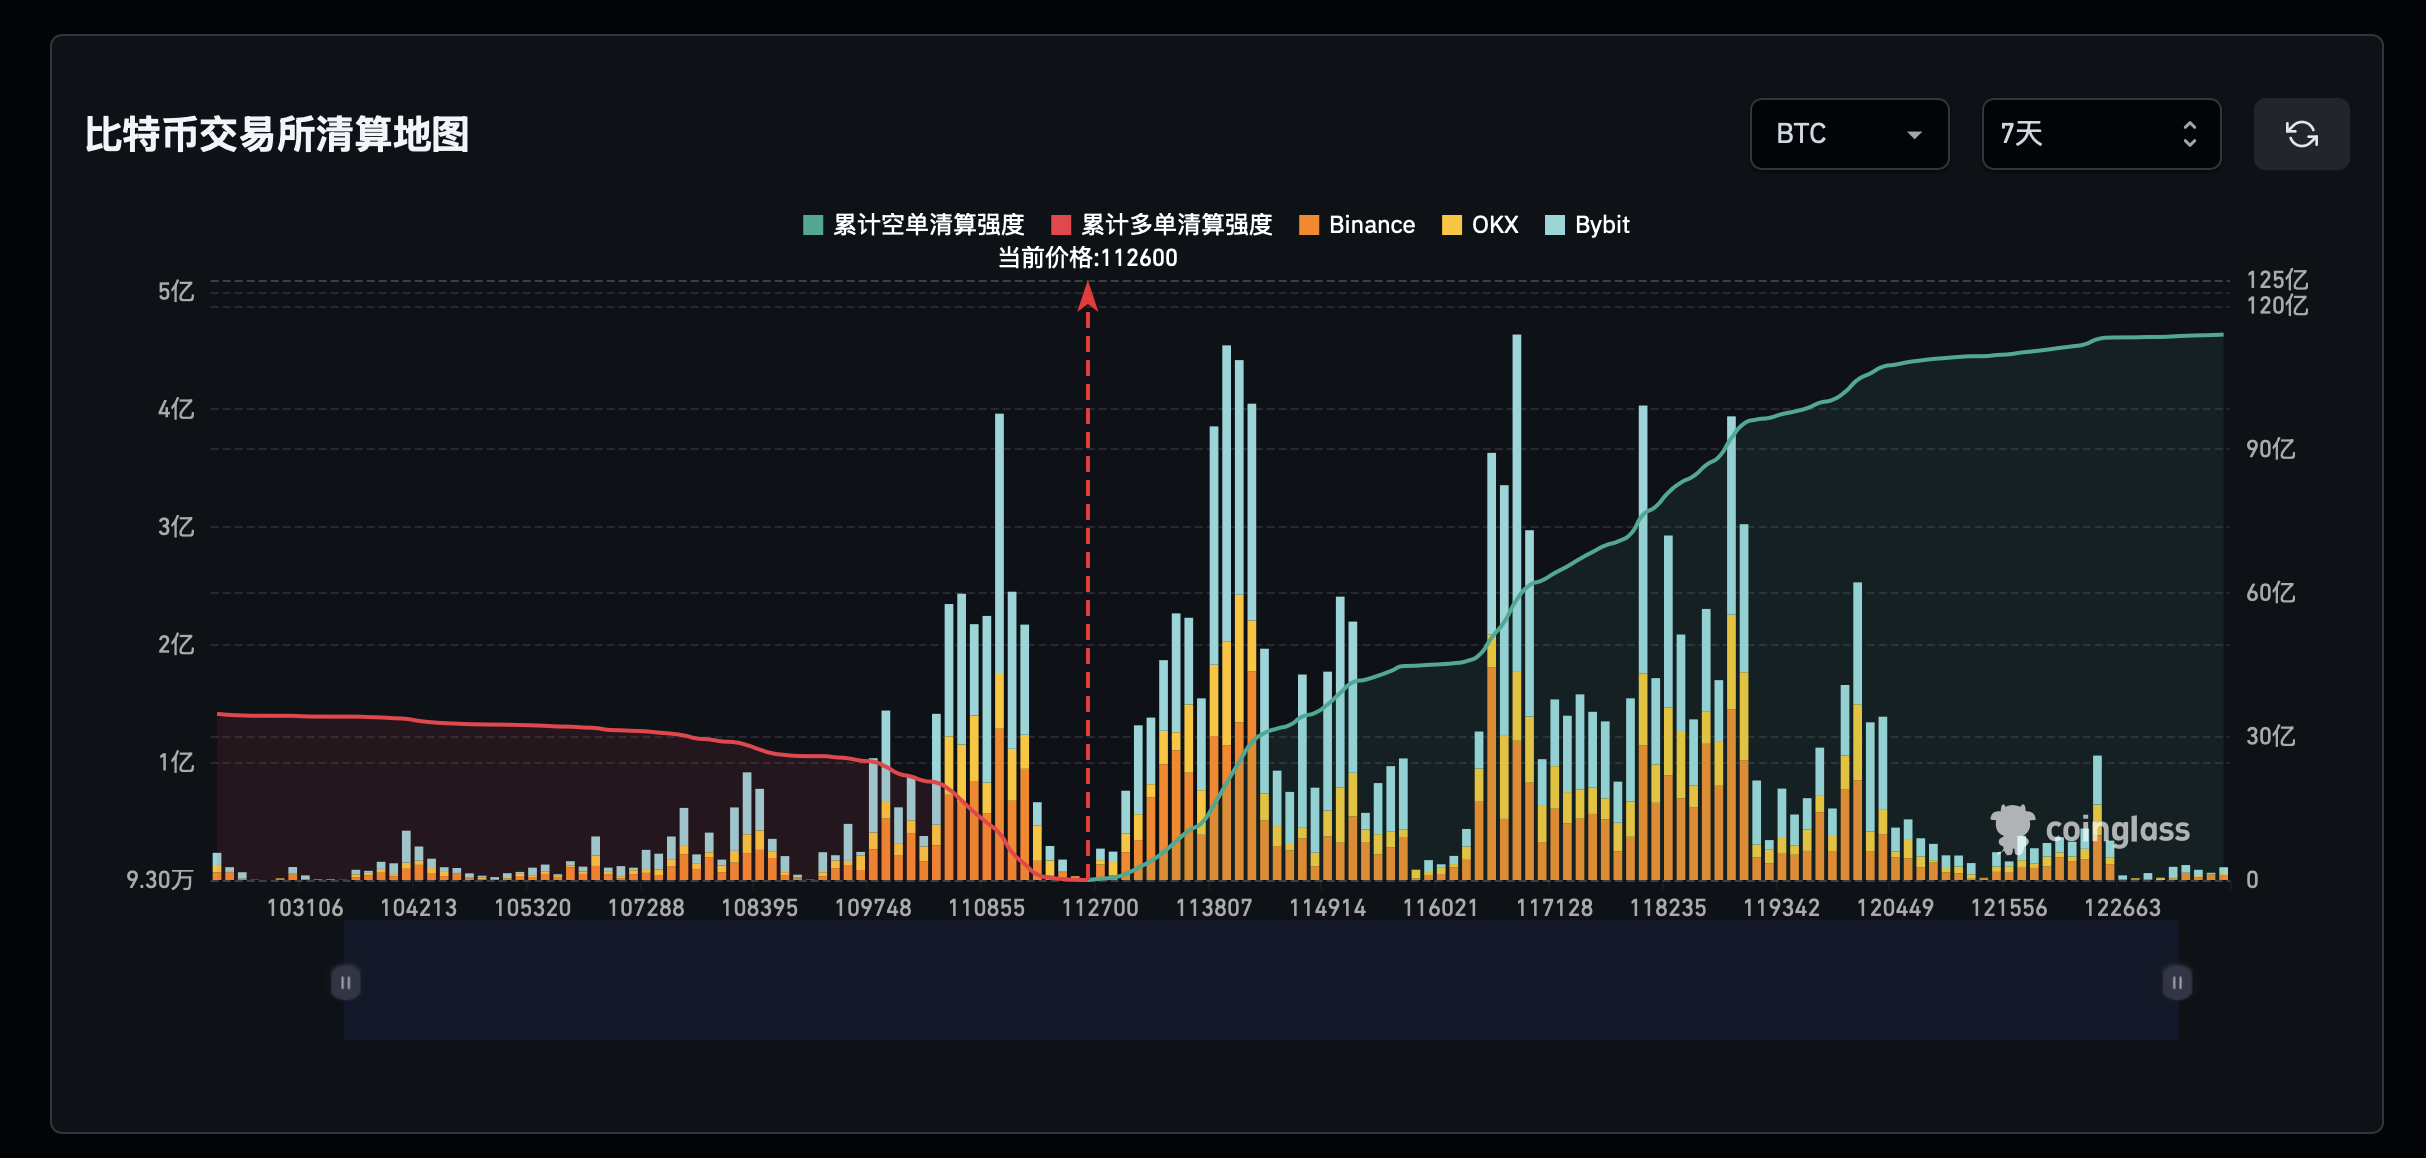Click the BTC dropdown caret arrow
The height and width of the screenshot is (1158, 2426).
tap(1914, 135)
